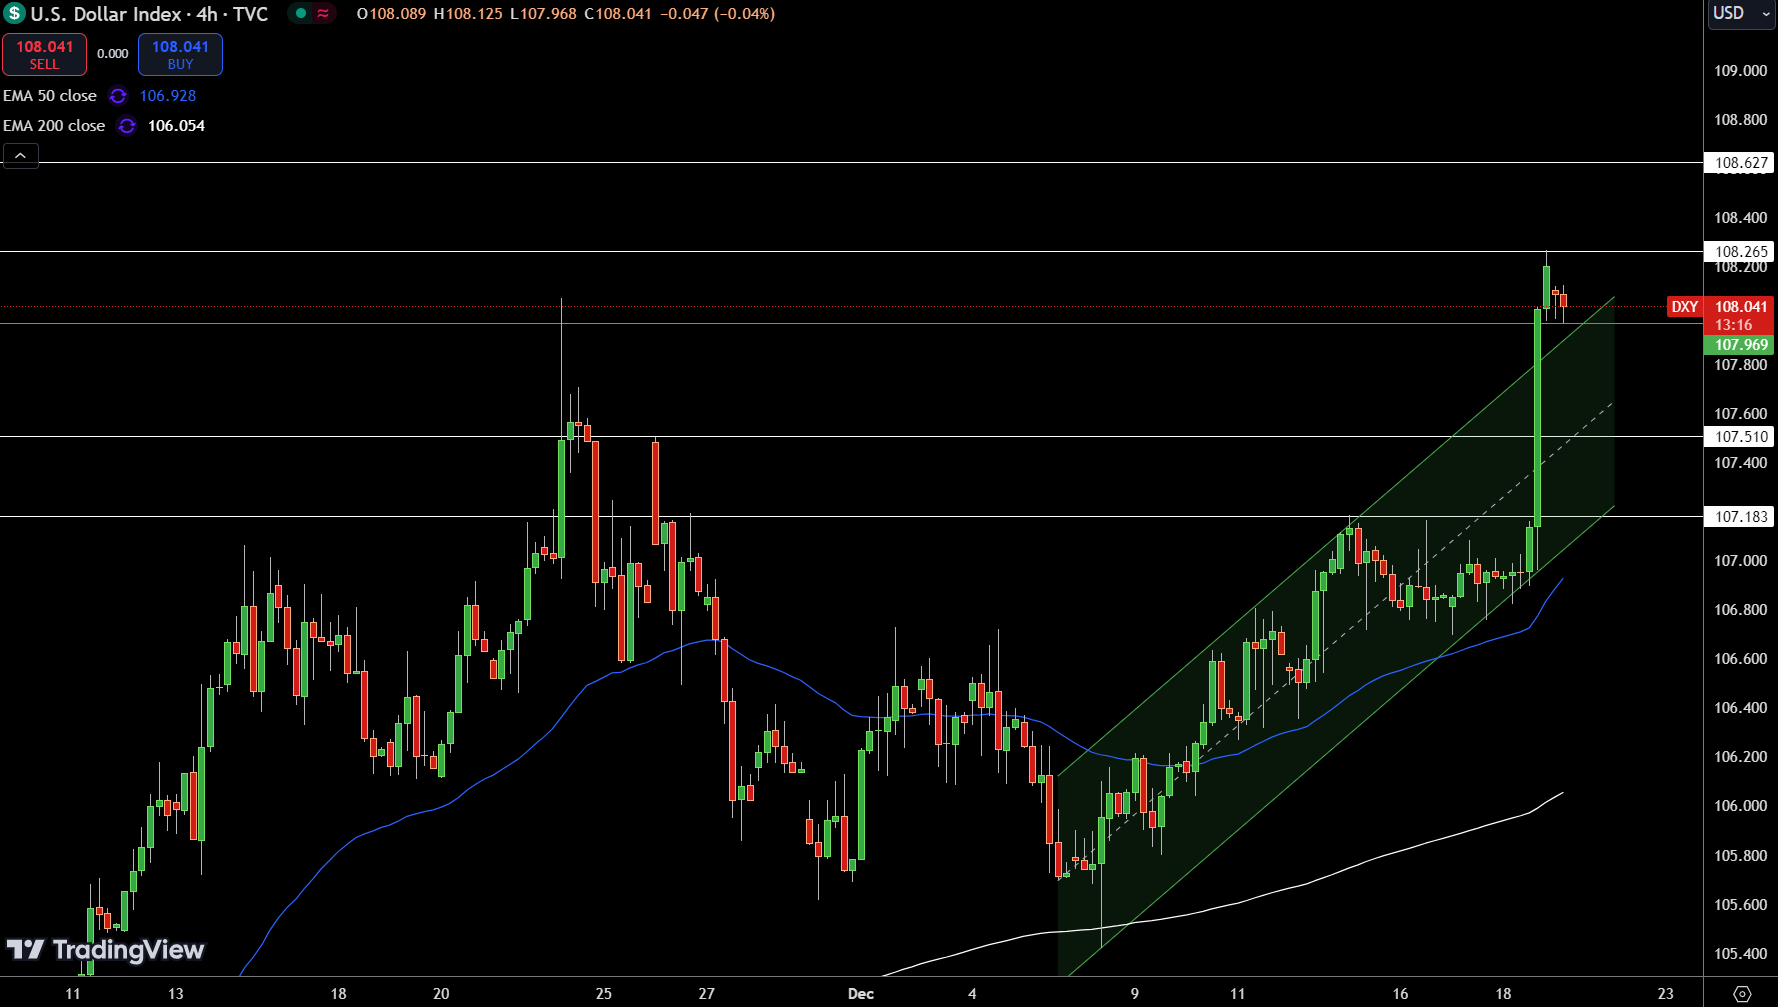The height and width of the screenshot is (1007, 1778).
Task: Click the 107.183 price level label
Action: pos(1739,517)
